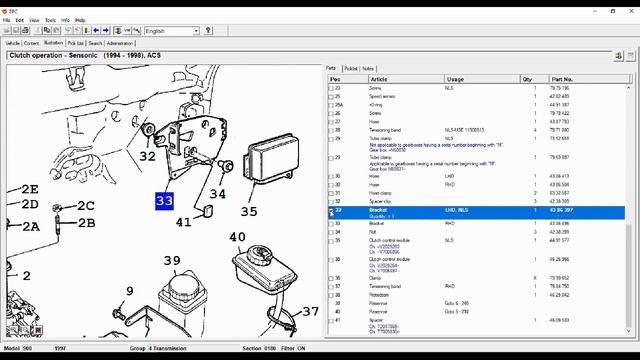Click callout number 40 in the illustration
The width and height of the screenshot is (640, 360).
pos(237,237)
